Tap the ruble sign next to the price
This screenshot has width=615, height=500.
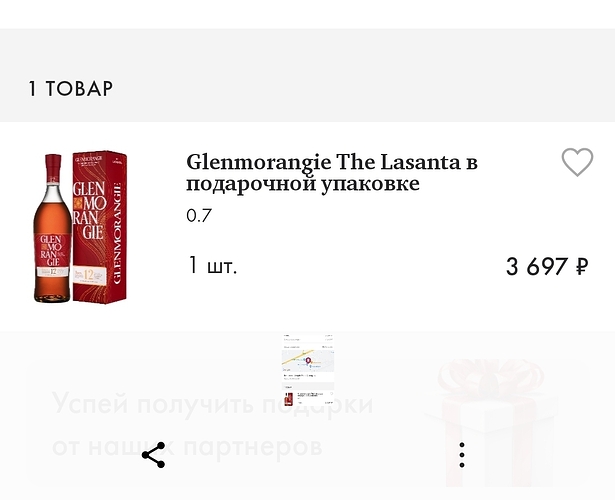pyautogui.click(x=582, y=266)
